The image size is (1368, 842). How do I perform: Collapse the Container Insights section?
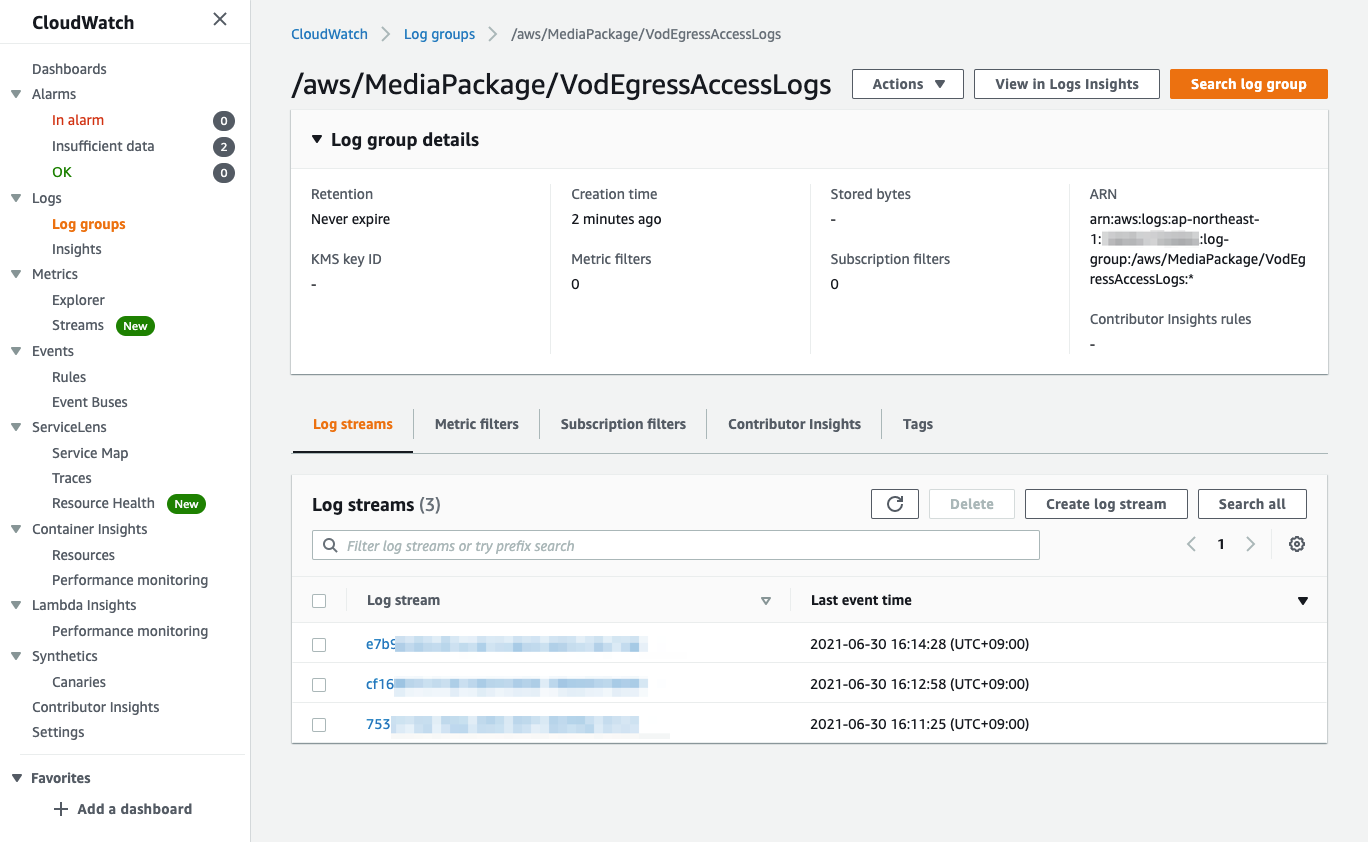point(16,529)
